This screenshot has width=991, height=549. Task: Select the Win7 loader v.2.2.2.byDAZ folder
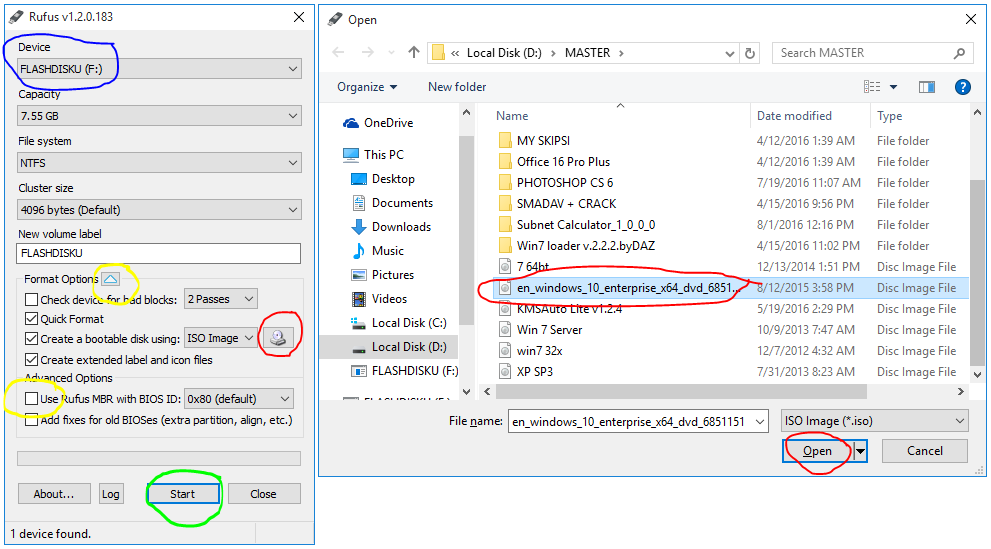click(585, 245)
